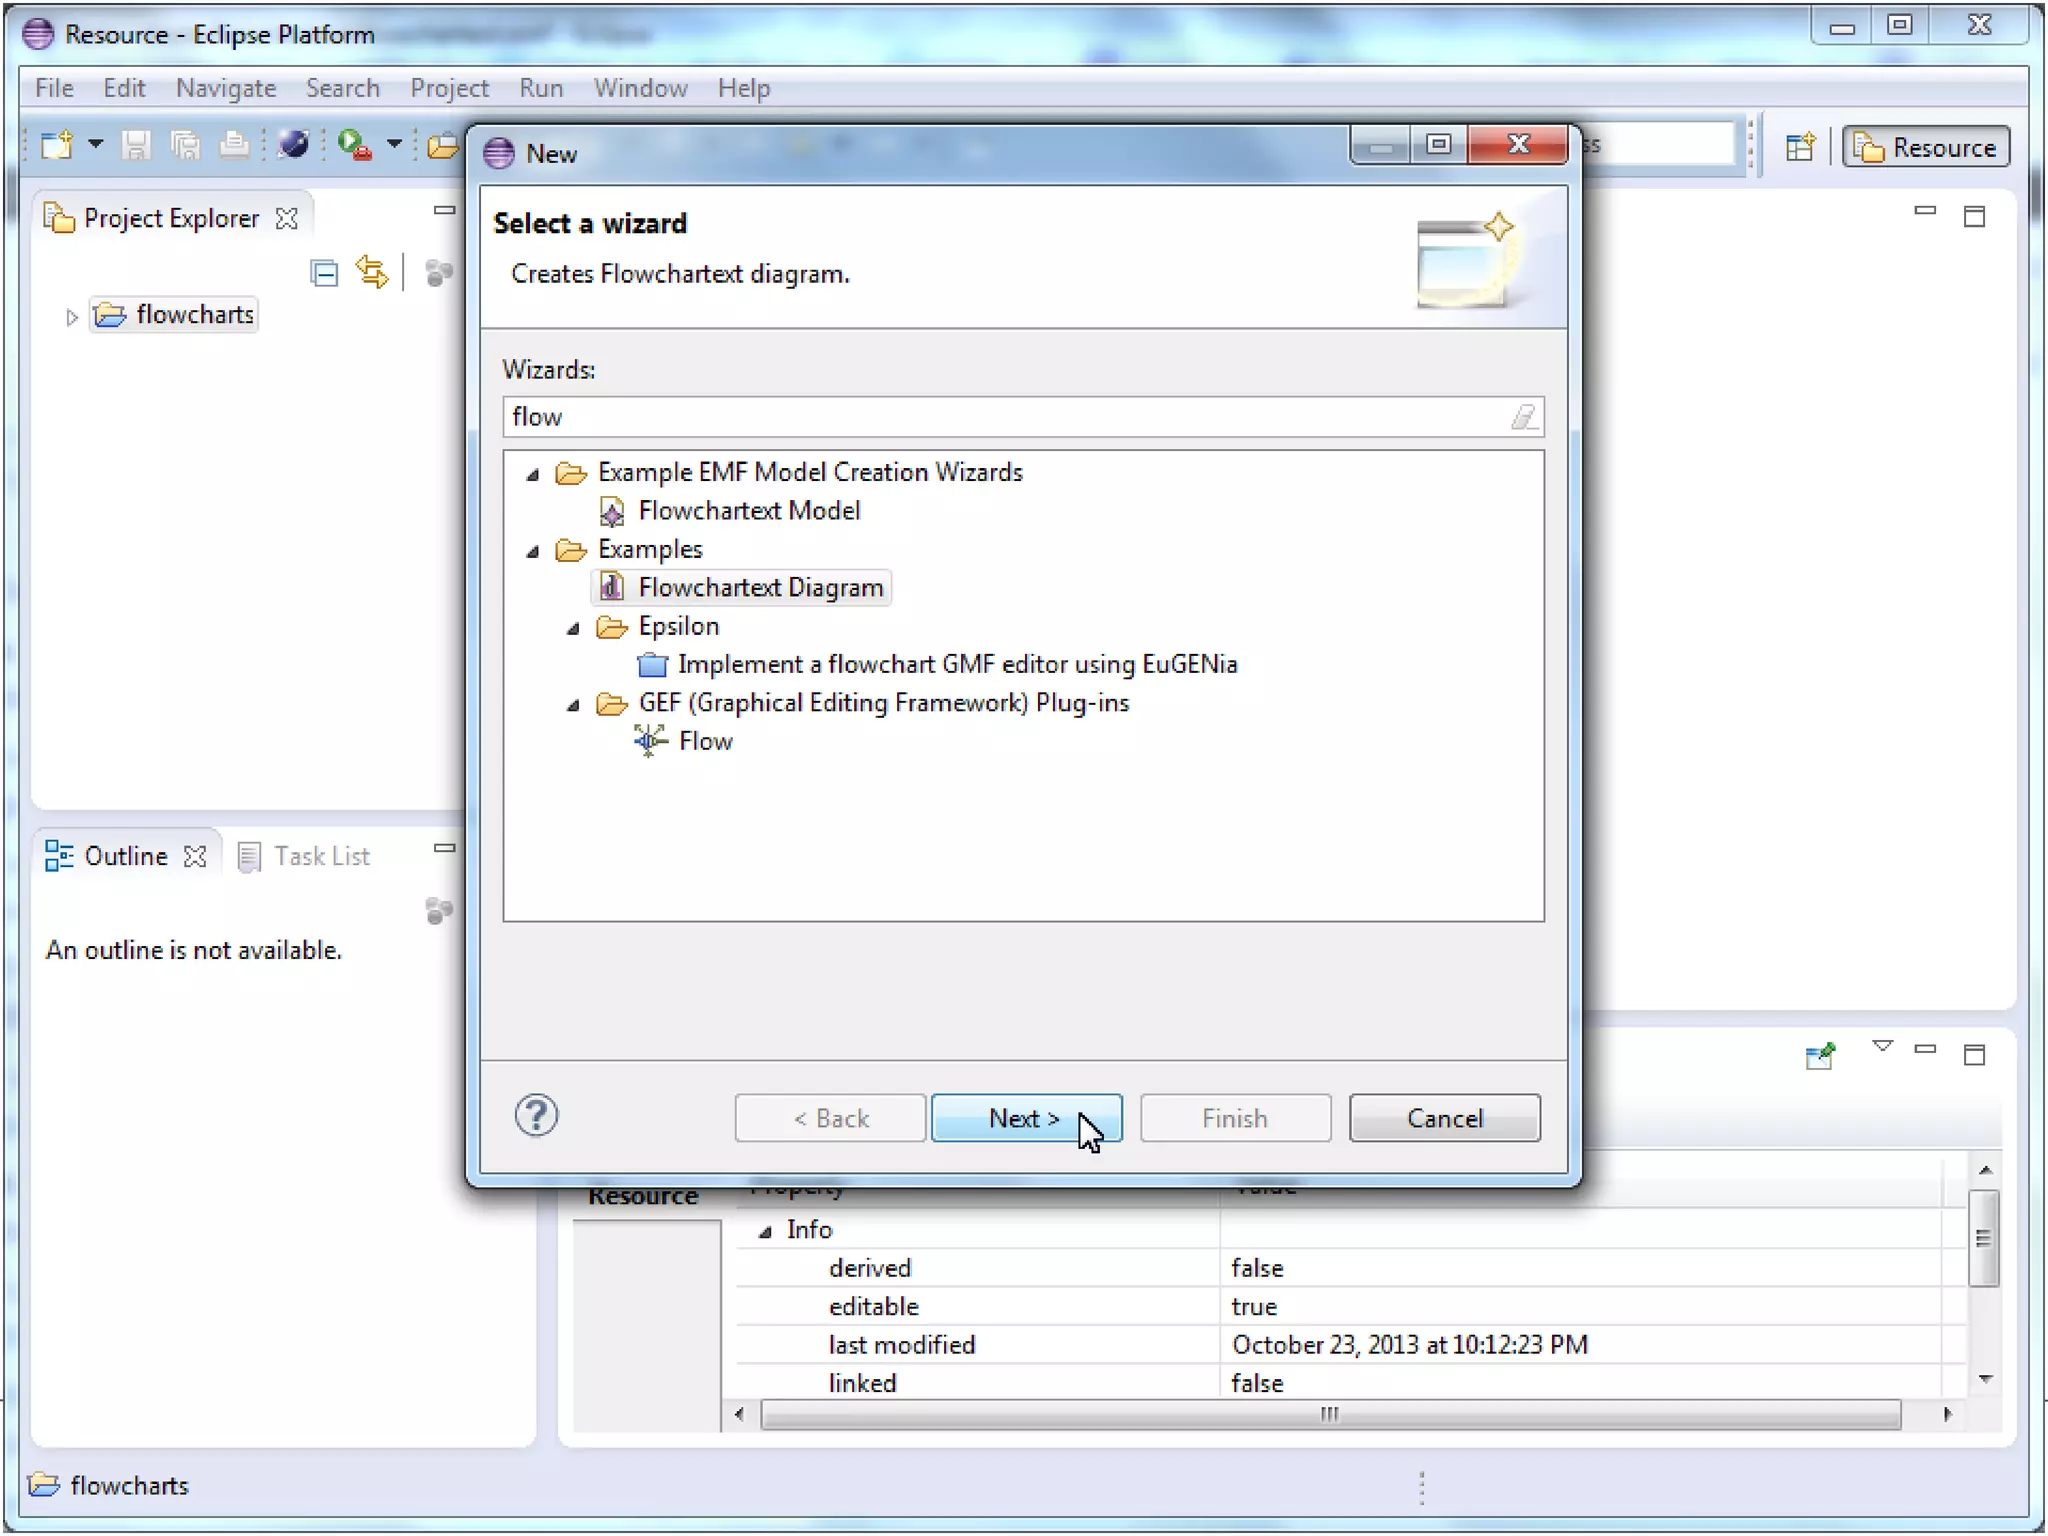This screenshot has width=2048, height=1536.
Task: Click the Print toolbar icon
Action: [x=234, y=146]
